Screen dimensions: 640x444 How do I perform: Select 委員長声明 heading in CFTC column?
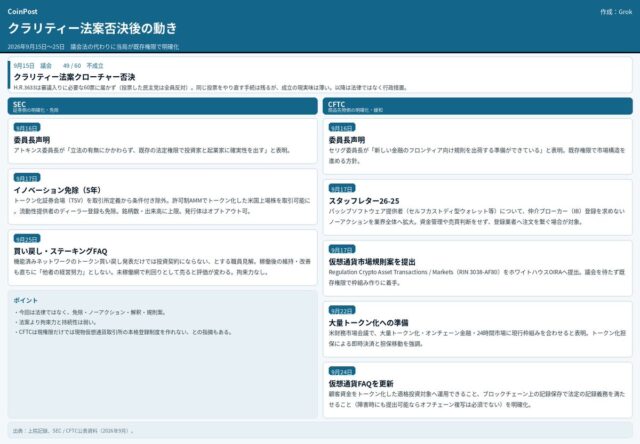click(x=347, y=140)
